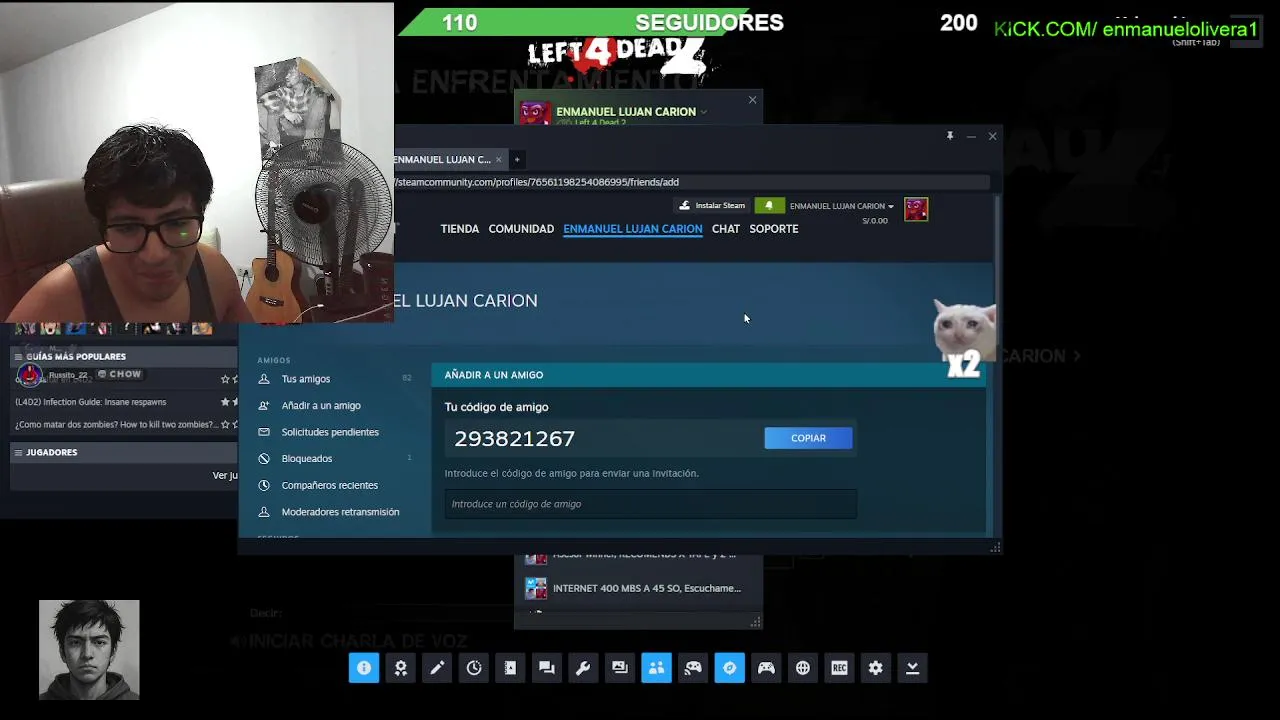This screenshot has height=720, width=1280.
Task: Click the REC recording icon
Action: pos(839,668)
